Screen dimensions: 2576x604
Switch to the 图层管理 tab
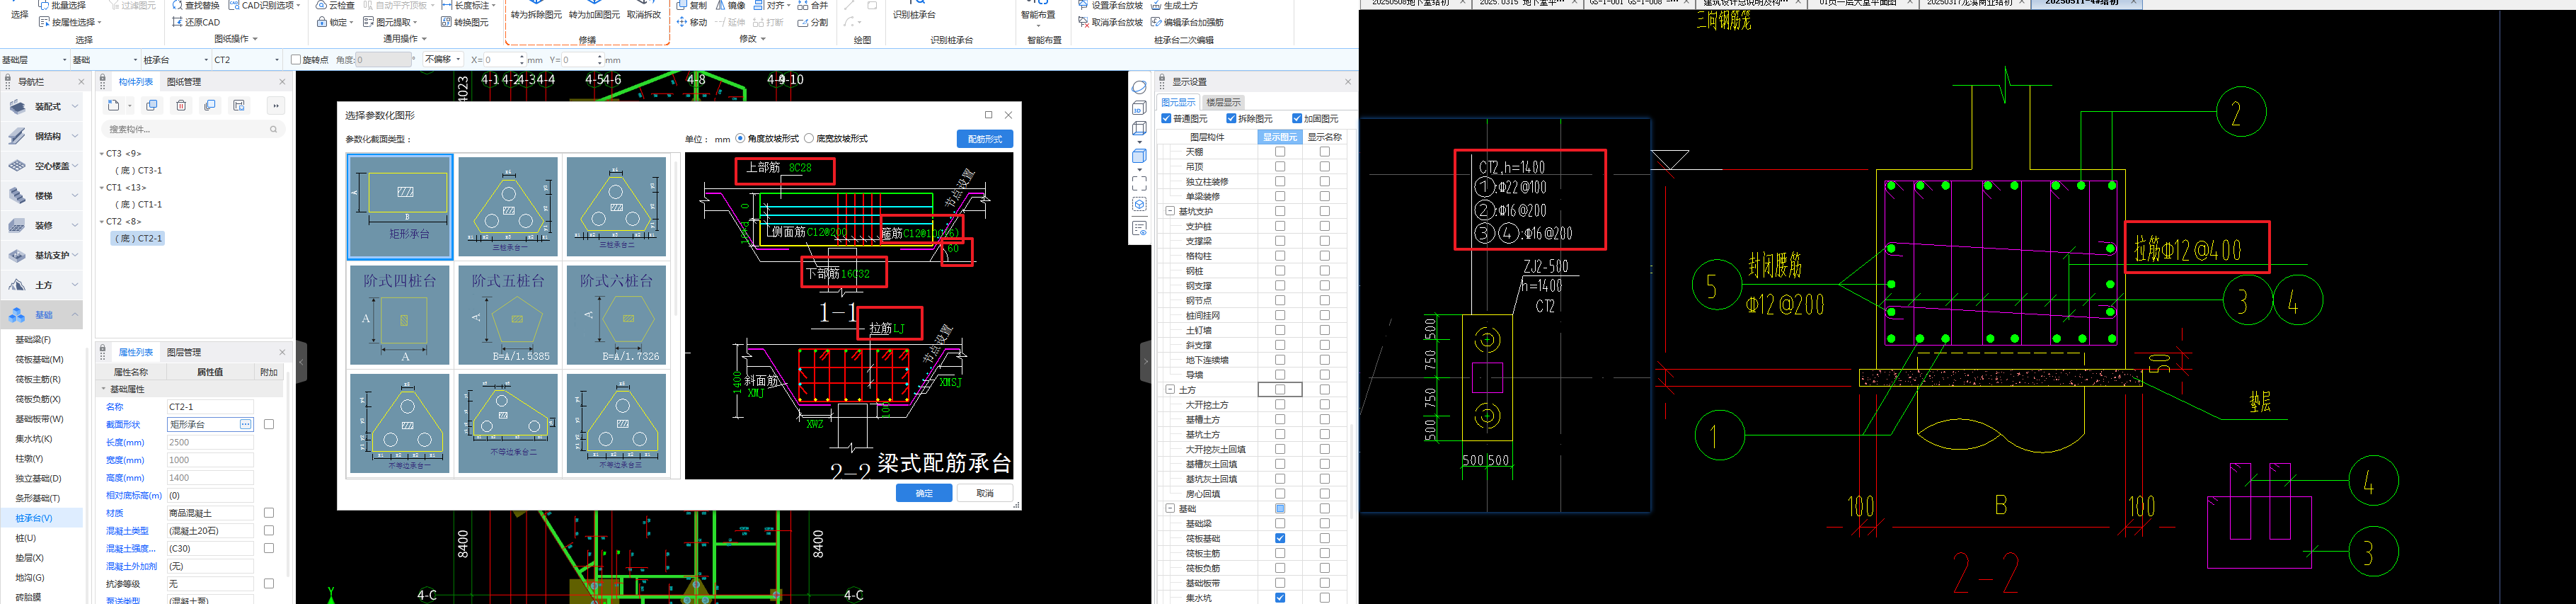point(184,352)
